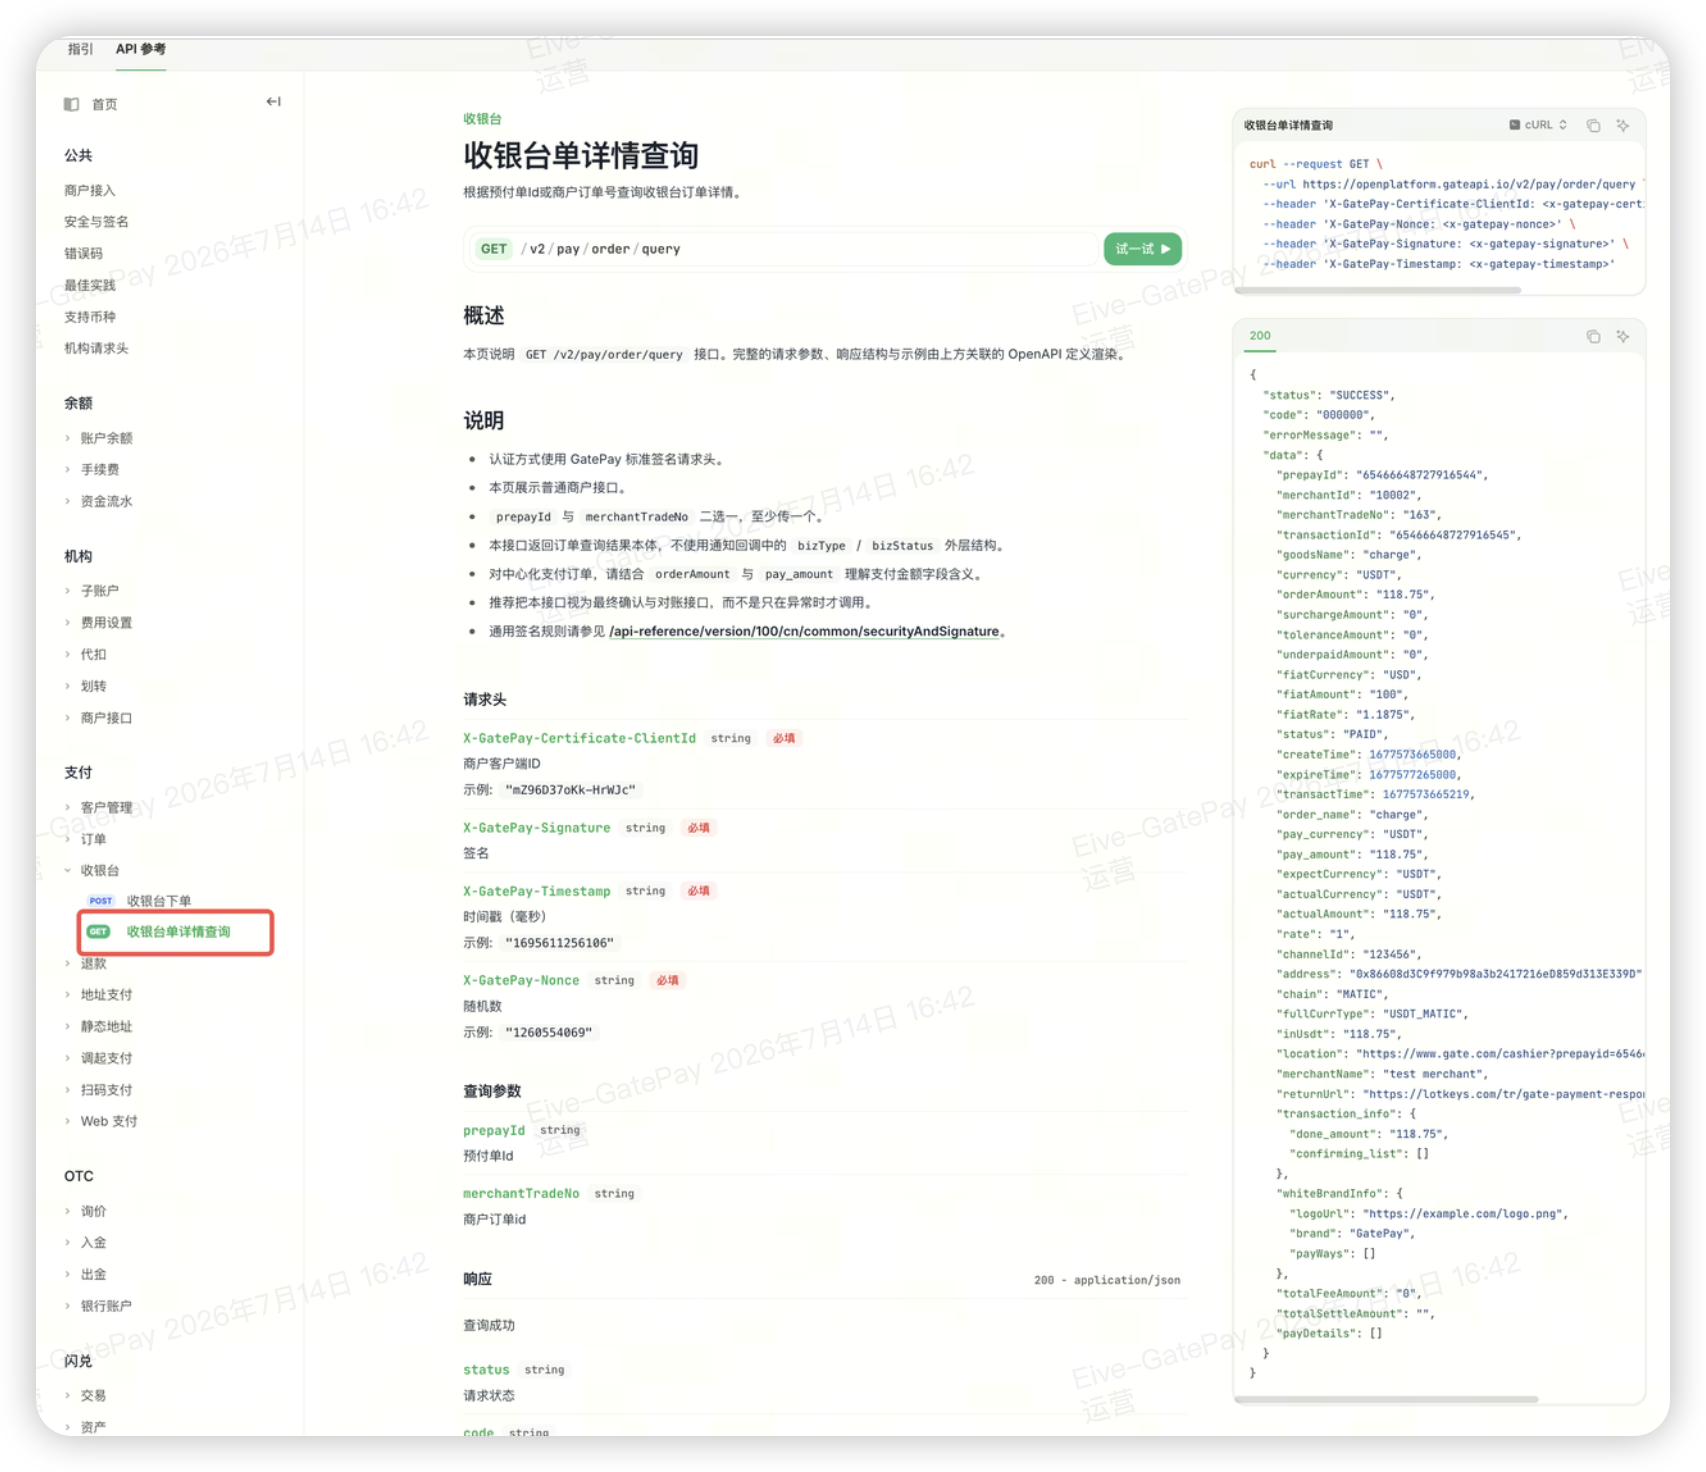Click the 试一试 try-it button
This screenshot has height=1472, width=1706.
click(1142, 249)
